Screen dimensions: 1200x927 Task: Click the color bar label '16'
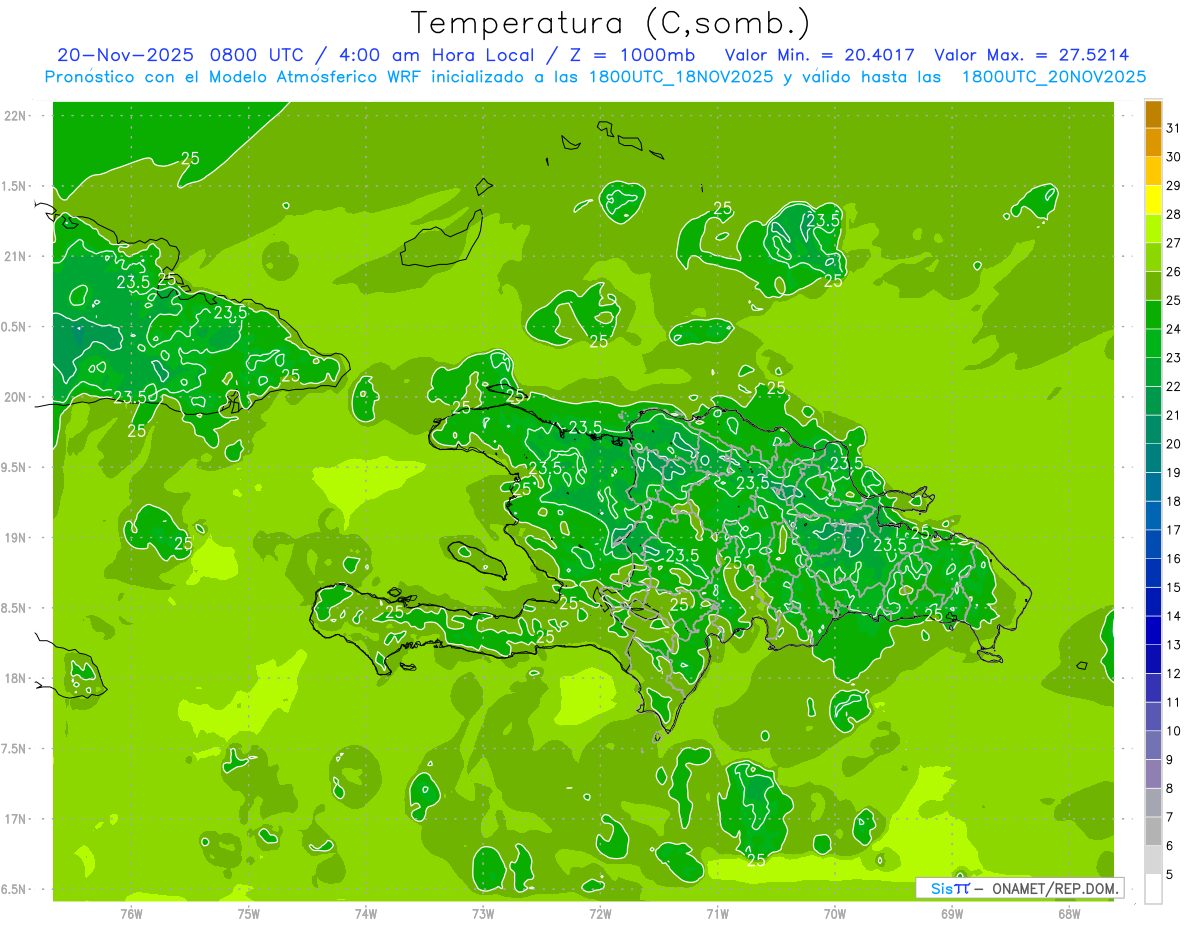click(x=1174, y=559)
